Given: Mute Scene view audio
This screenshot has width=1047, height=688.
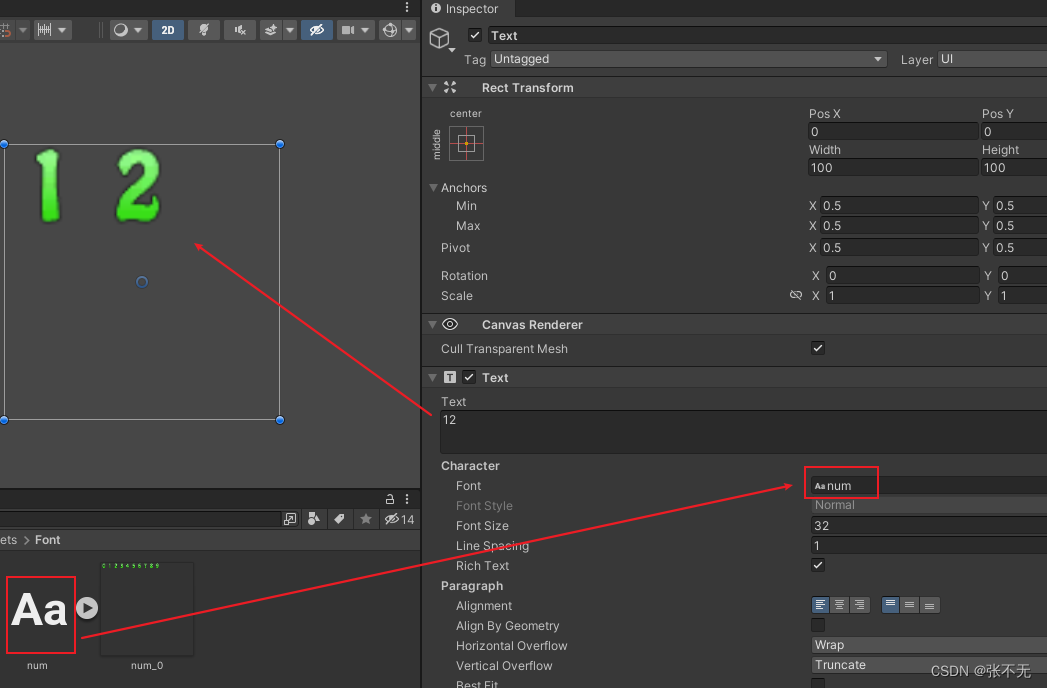Looking at the screenshot, I should [x=239, y=30].
